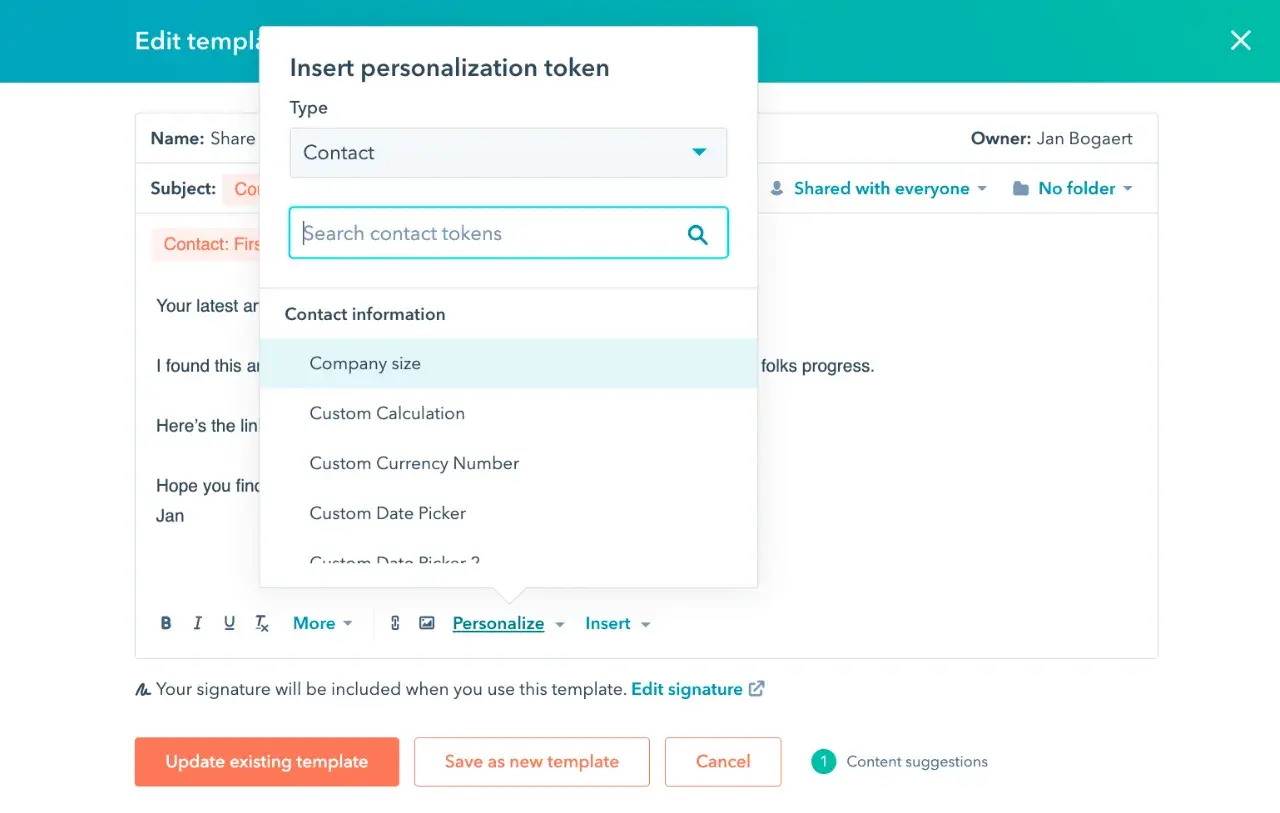This screenshot has width=1280, height=813.
Task: Choose the Custom Currency Number token
Action: coord(414,463)
